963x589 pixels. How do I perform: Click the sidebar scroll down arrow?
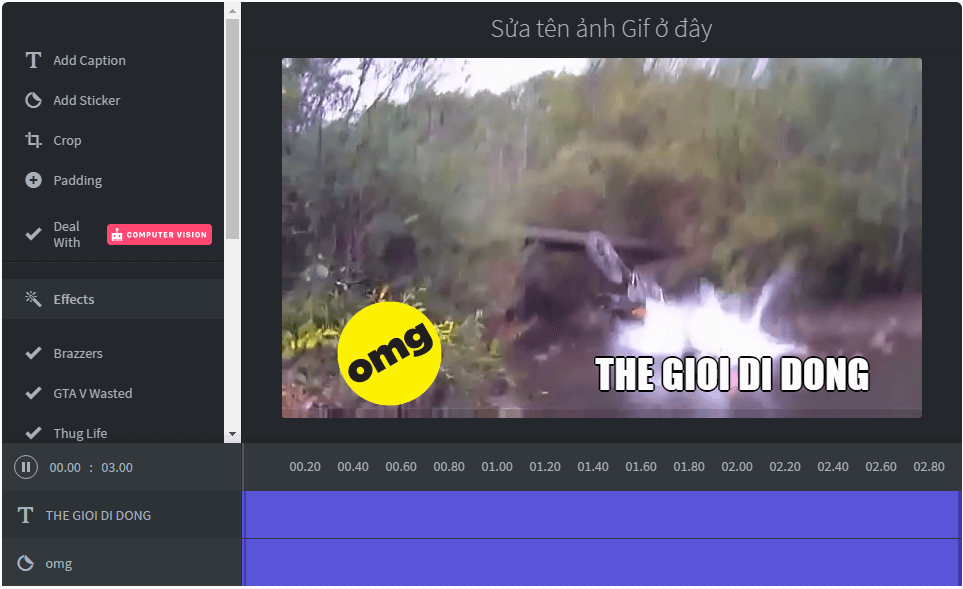point(232,434)
